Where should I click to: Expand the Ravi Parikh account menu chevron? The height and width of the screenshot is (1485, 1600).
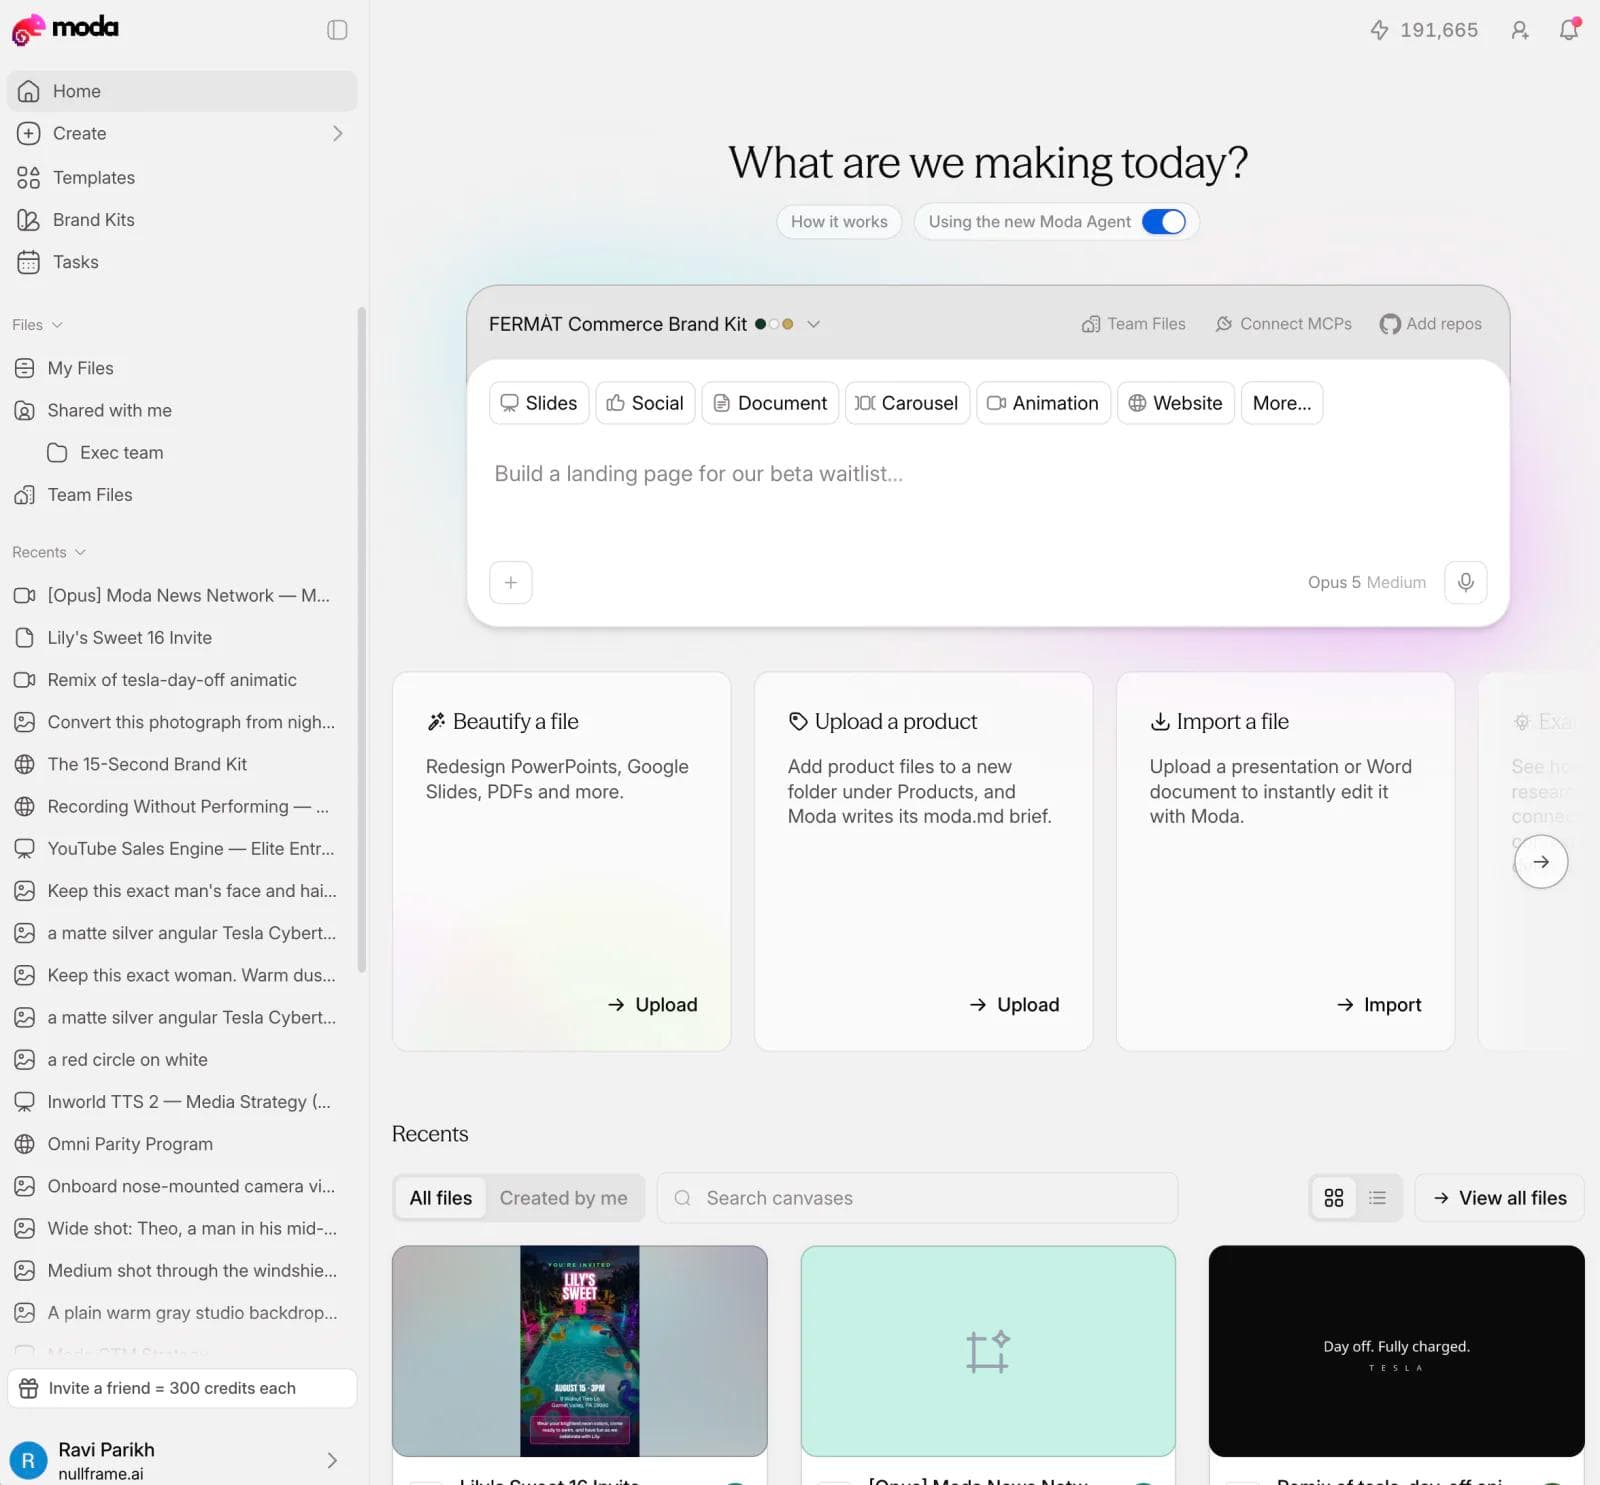pyautogui.click(x=332, y=1460)
